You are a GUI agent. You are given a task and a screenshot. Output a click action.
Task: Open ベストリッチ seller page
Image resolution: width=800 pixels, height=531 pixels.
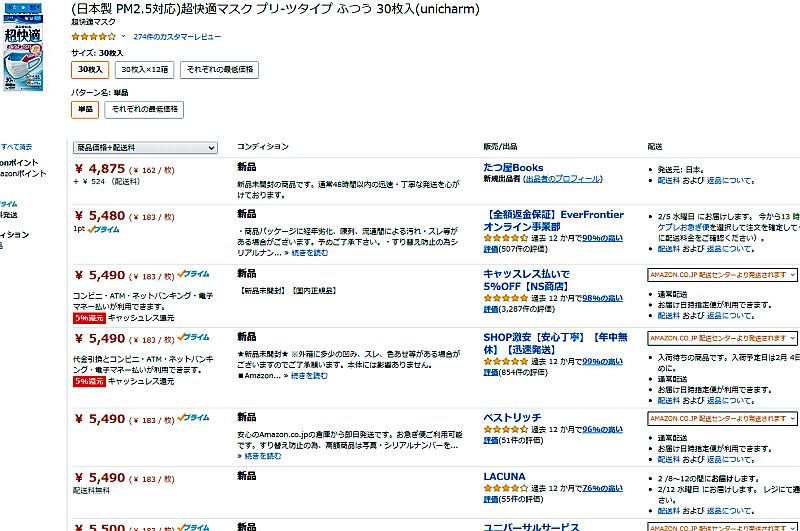point(512,417)
